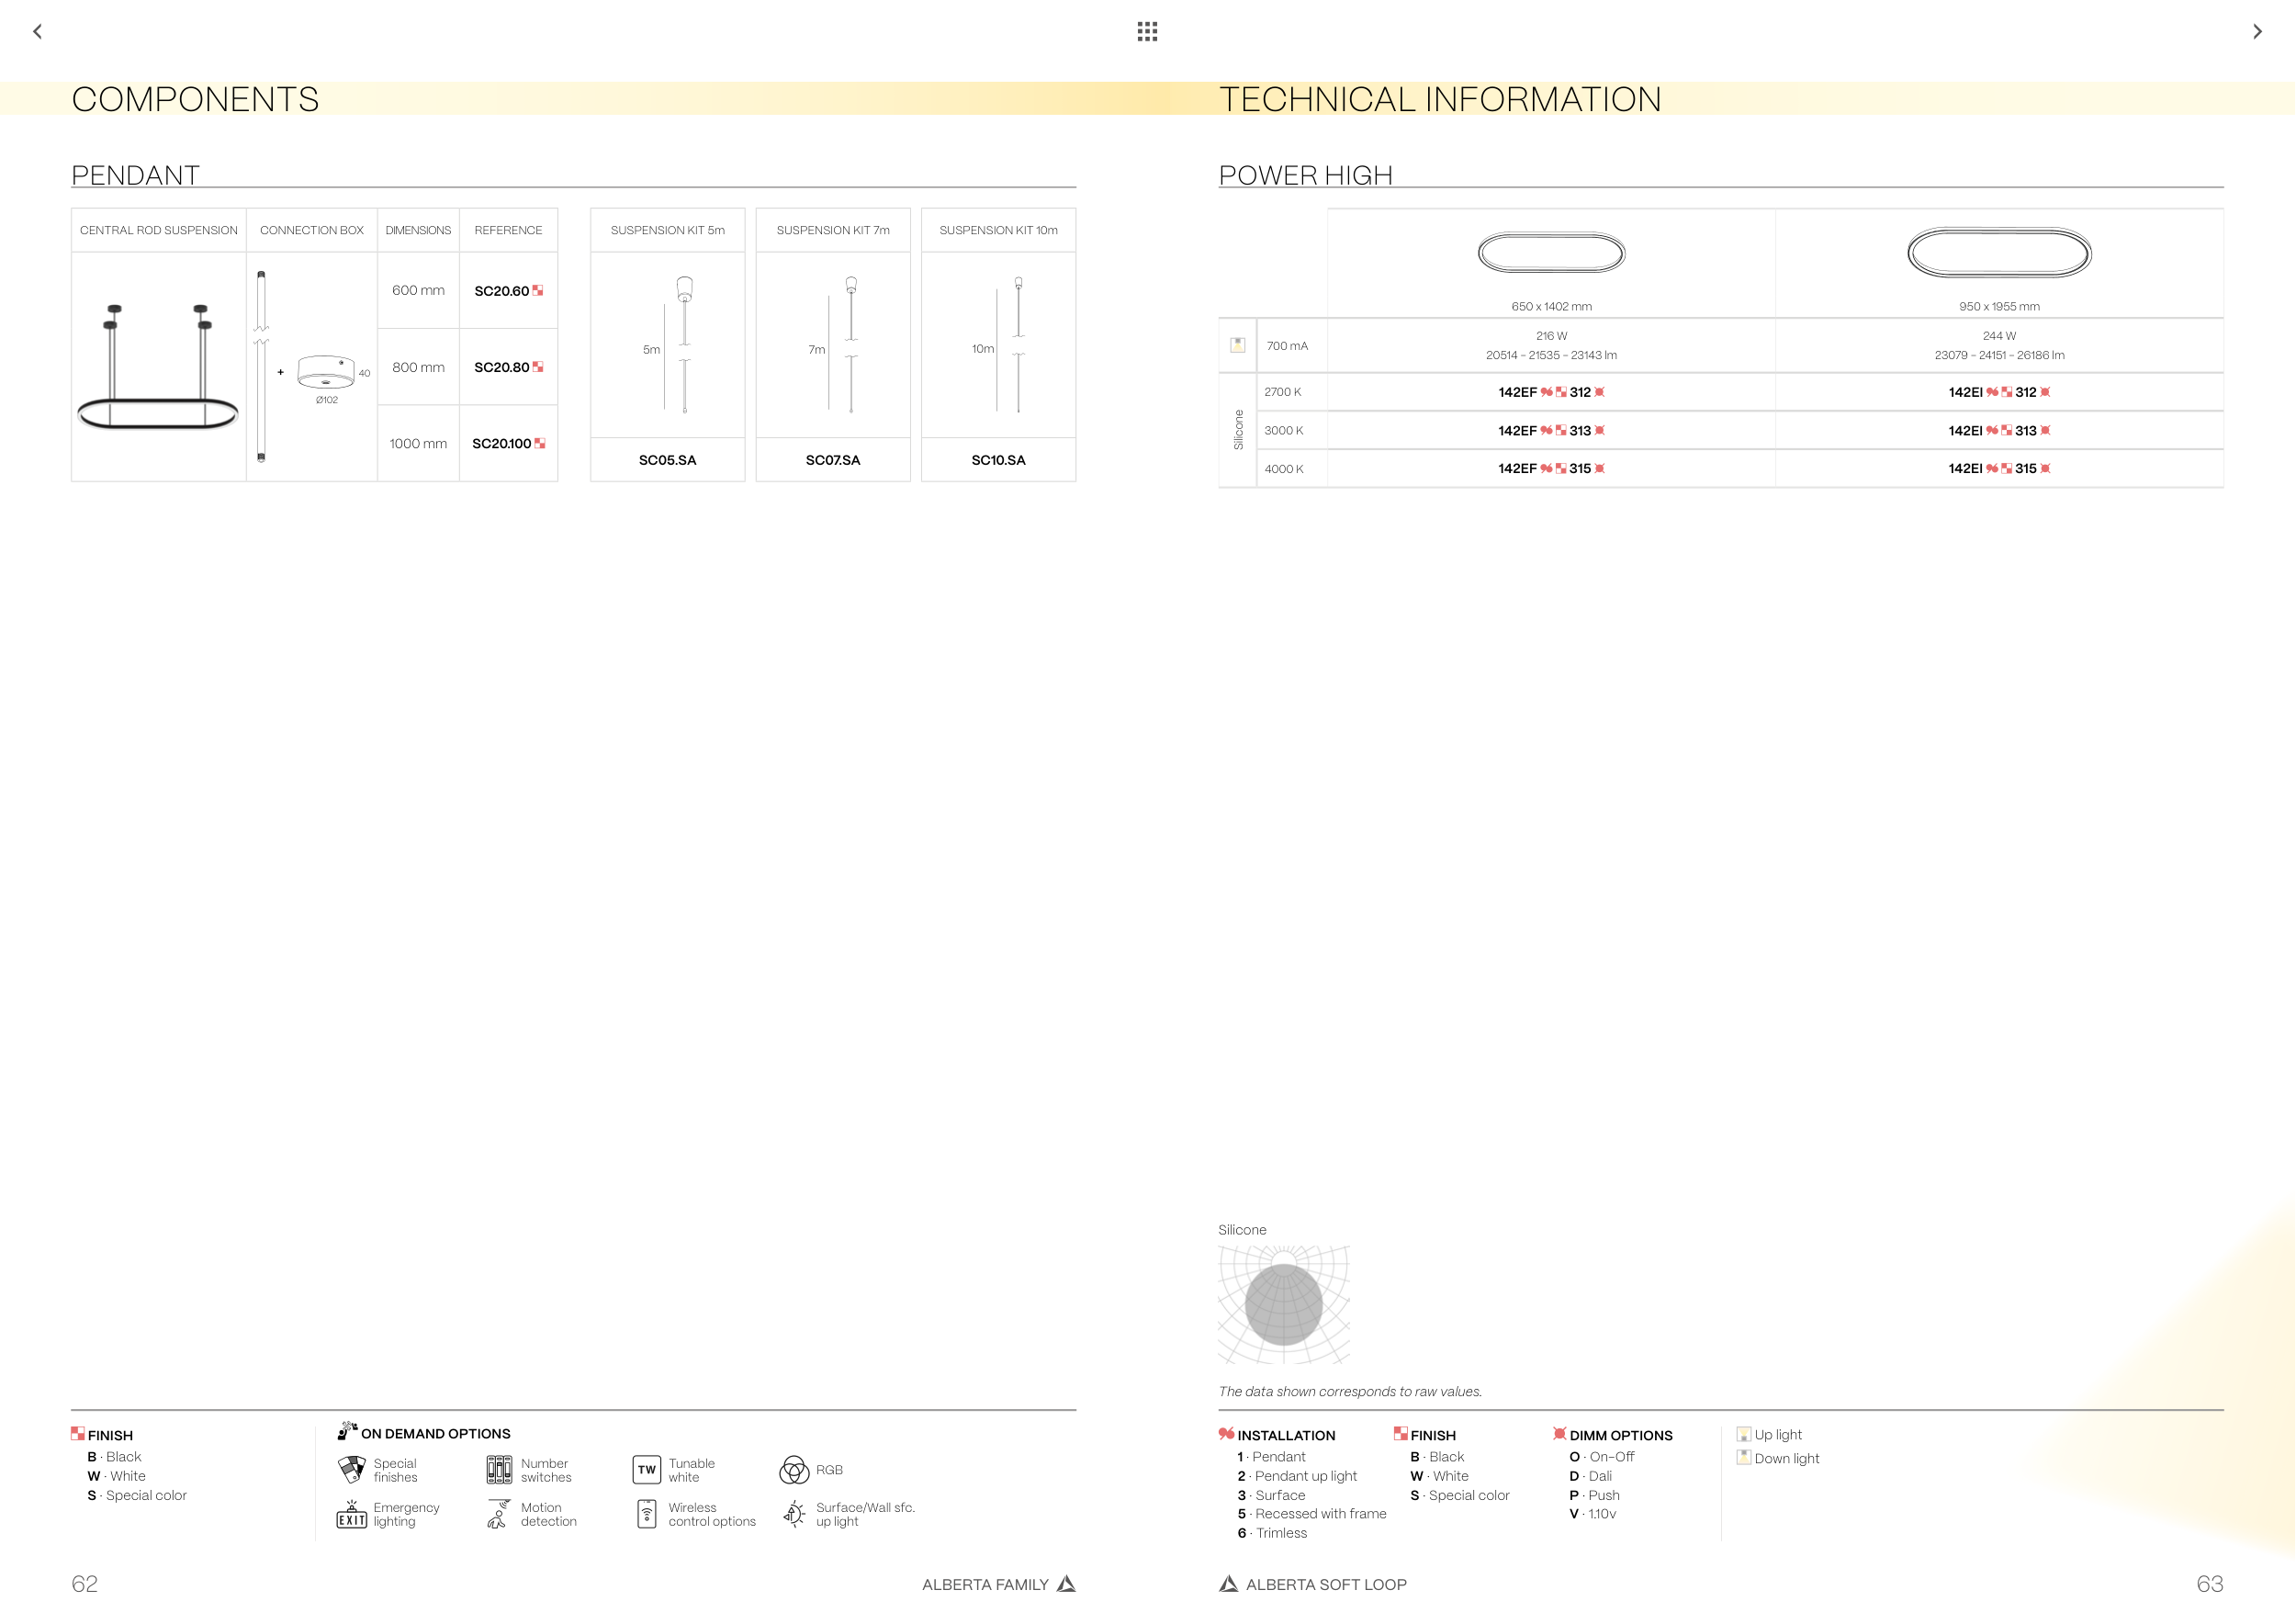The image size is (2296, 1624).
Task: Click the Tunable white TW icon
Action: [x=647, y=1469]
